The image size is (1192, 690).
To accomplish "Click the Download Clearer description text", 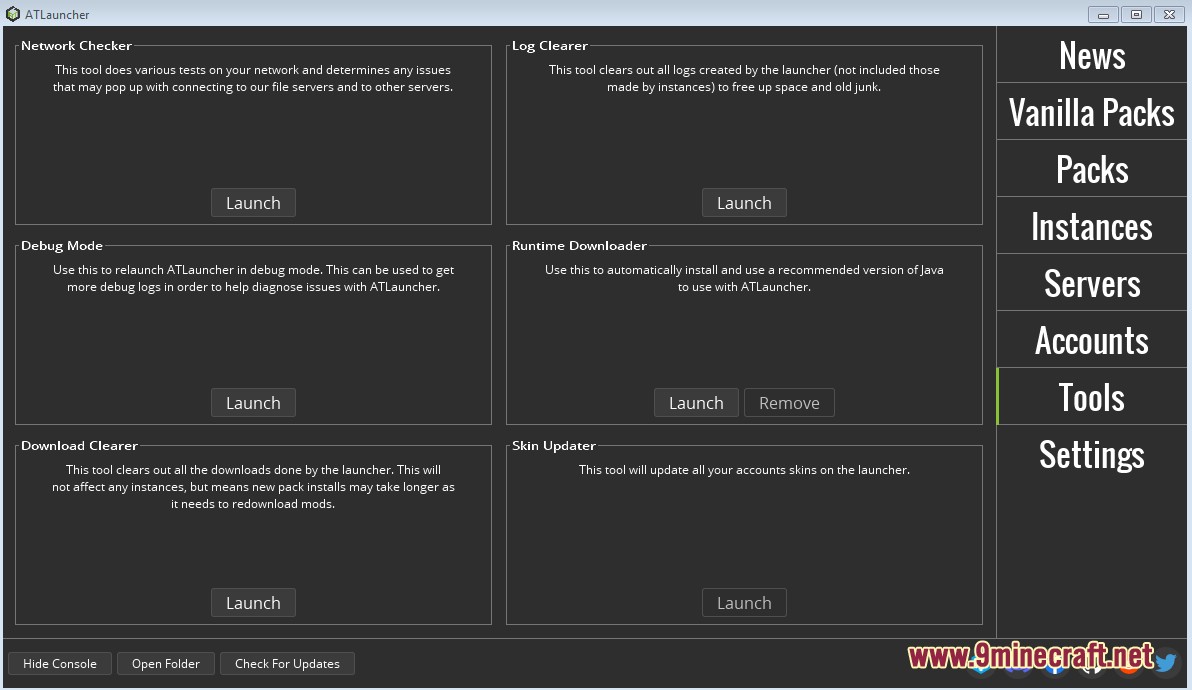I will click(253, 486).
